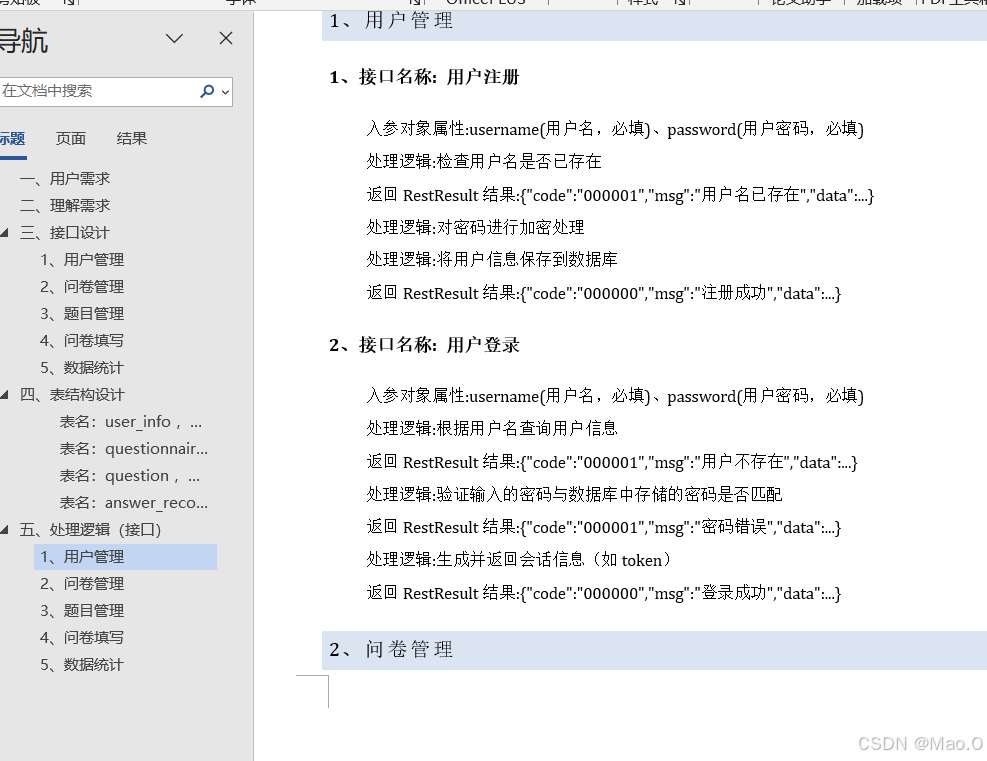
Task: Click the search magnifier icon in navigation pane
Action: [x=206, y=91]
